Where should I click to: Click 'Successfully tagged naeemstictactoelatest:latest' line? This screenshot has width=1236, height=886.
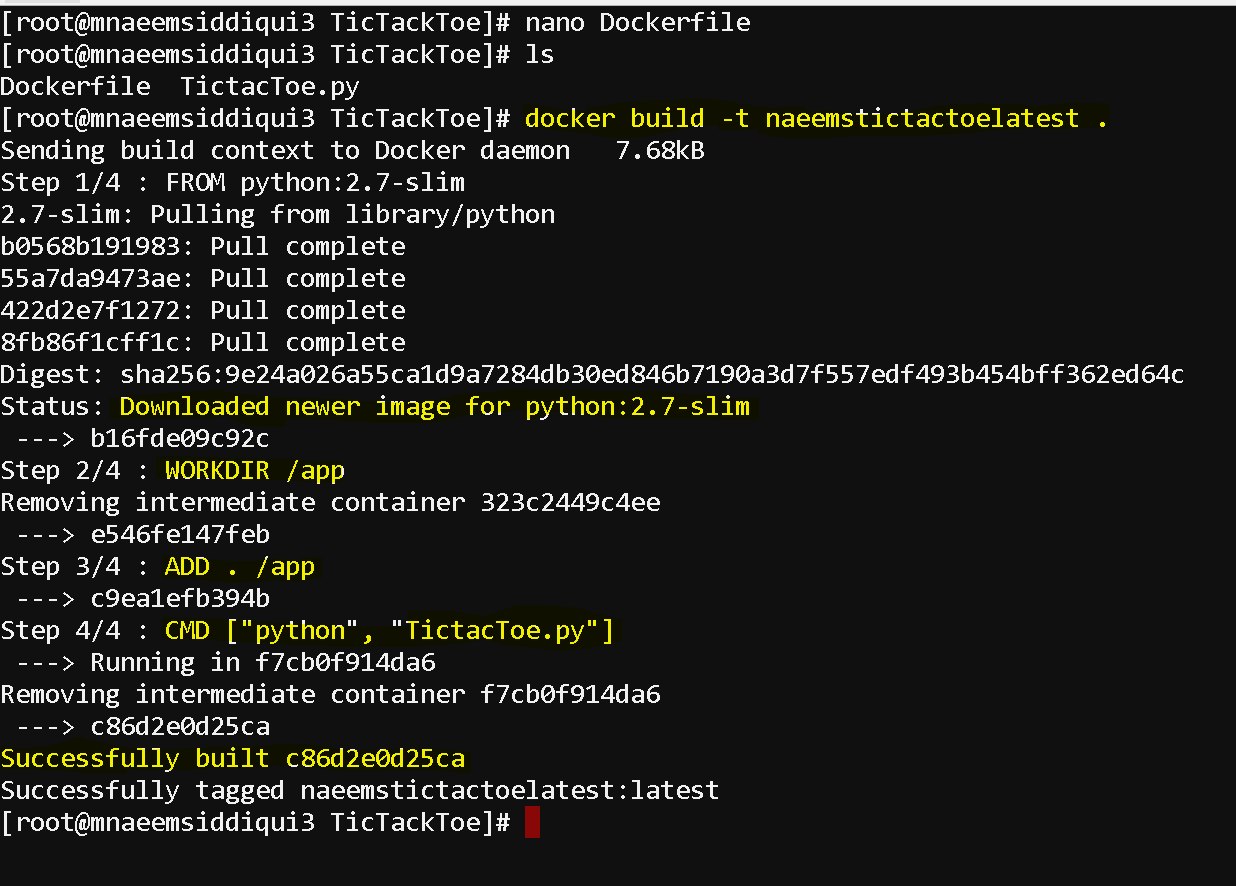pos(360,790)
